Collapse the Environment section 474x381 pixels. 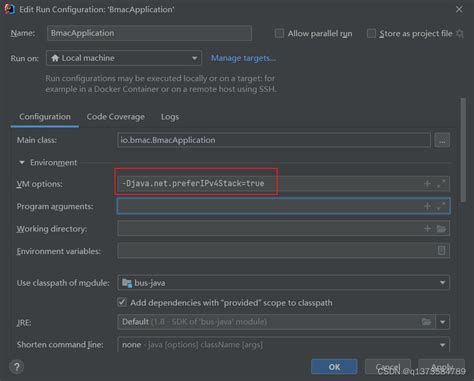pos(22,163)
